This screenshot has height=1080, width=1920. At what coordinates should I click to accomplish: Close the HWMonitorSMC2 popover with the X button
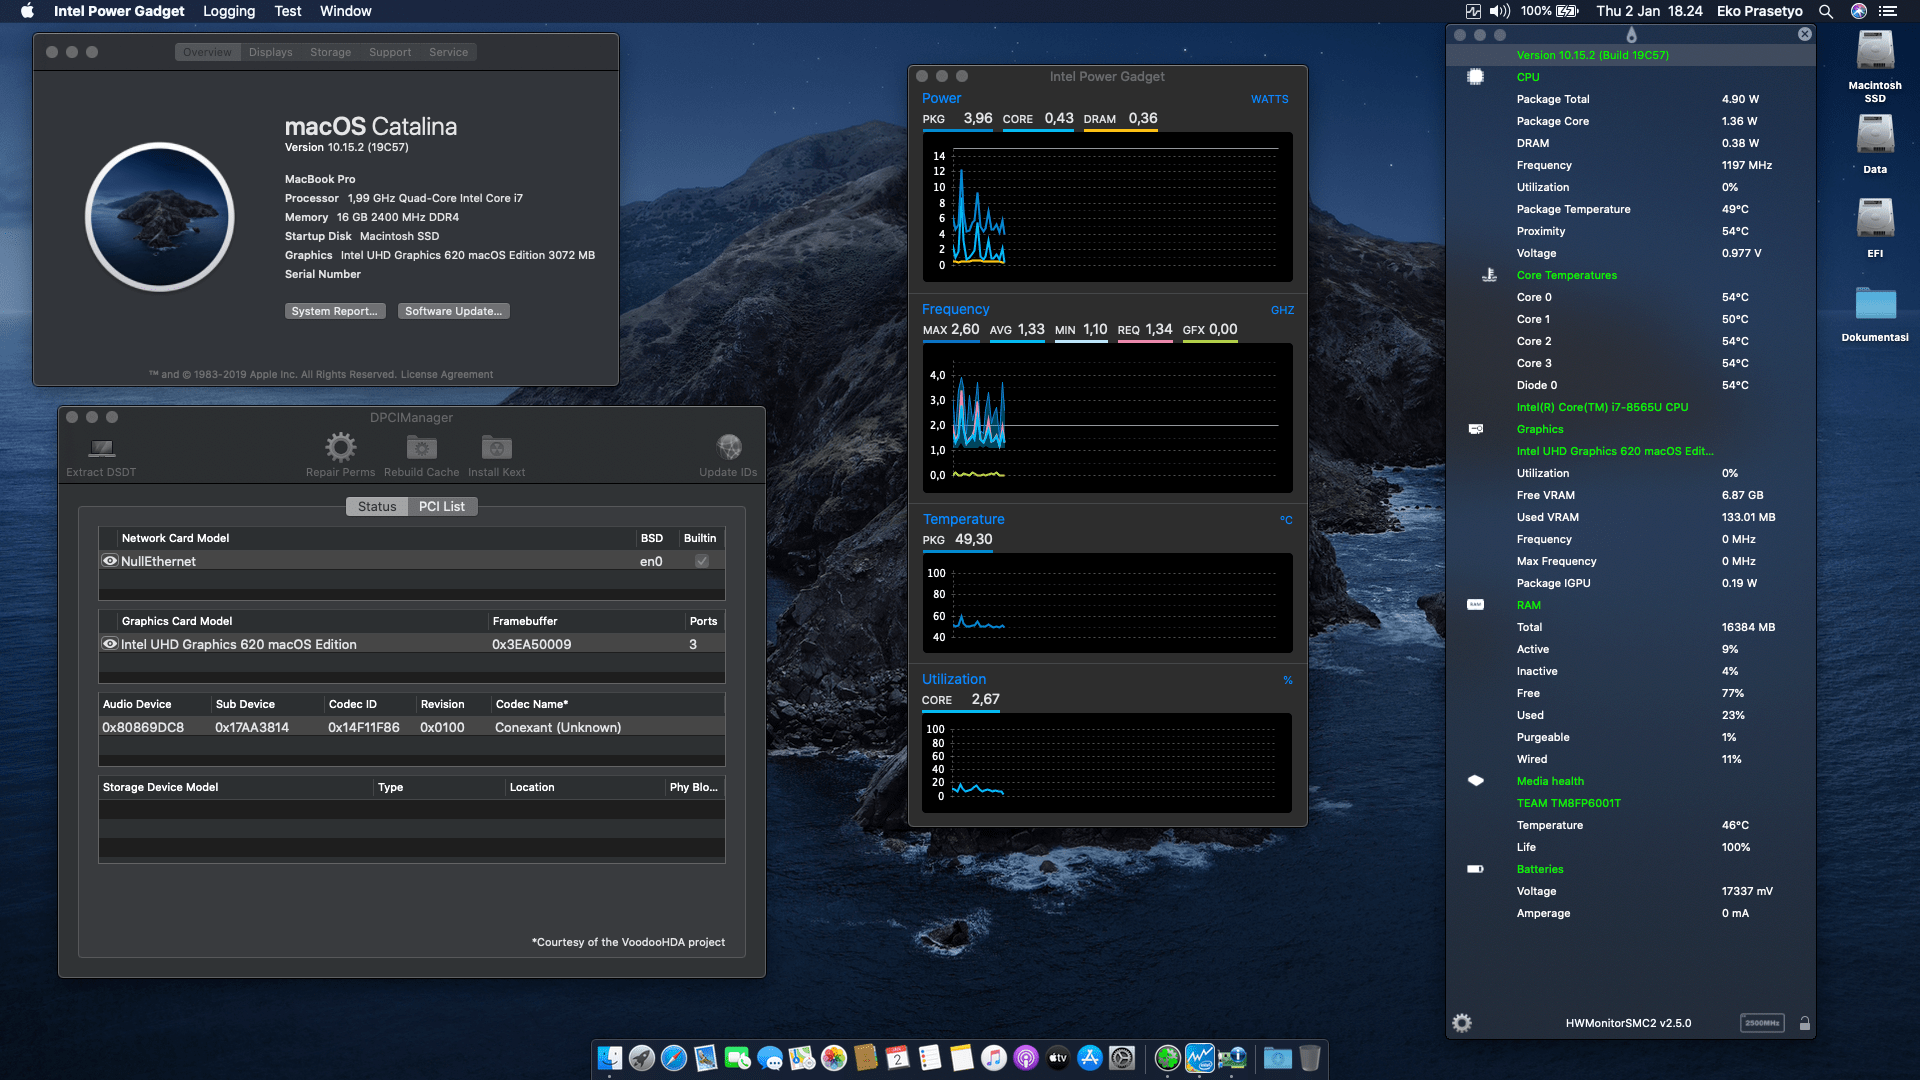coord(1805,34)
